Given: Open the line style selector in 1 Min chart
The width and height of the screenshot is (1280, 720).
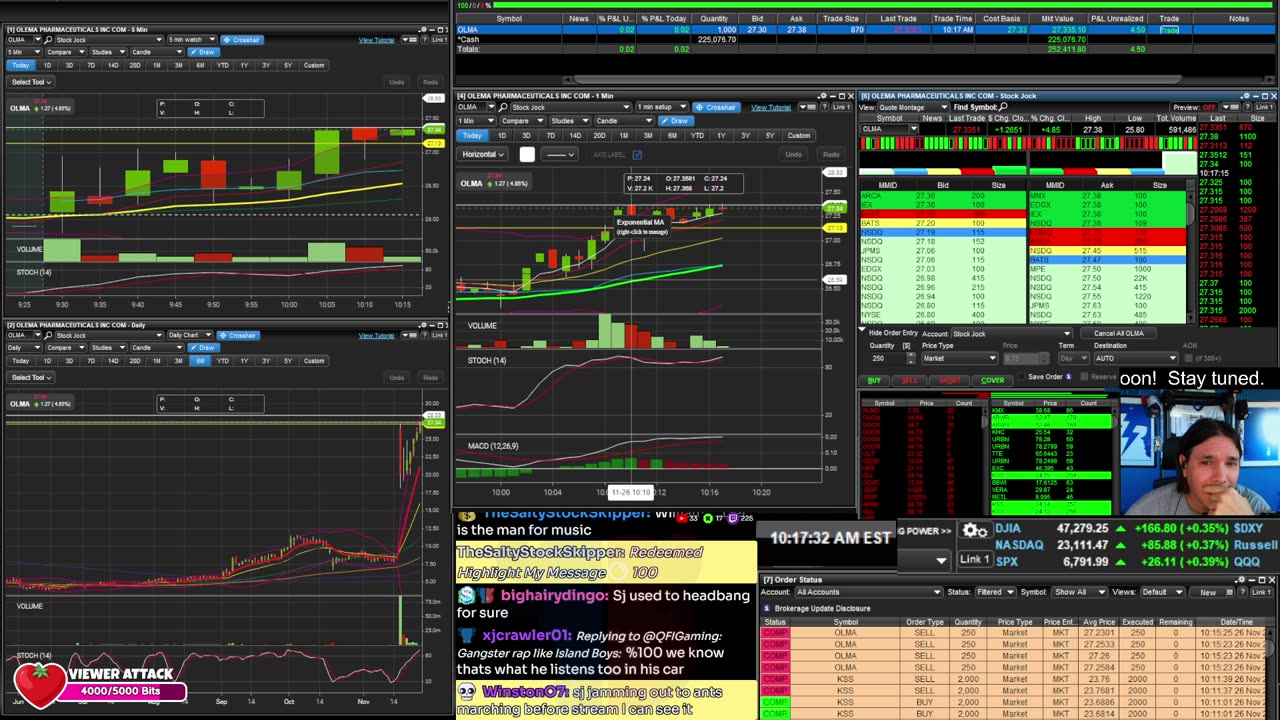Looking at the screenshot, I should [x=559, y=155].
